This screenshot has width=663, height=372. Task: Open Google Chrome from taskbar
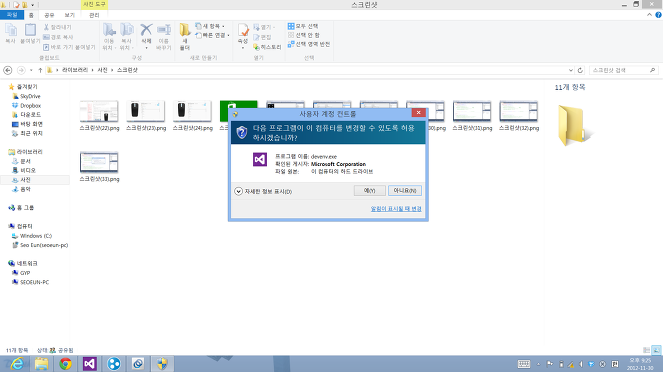point(65,364)
